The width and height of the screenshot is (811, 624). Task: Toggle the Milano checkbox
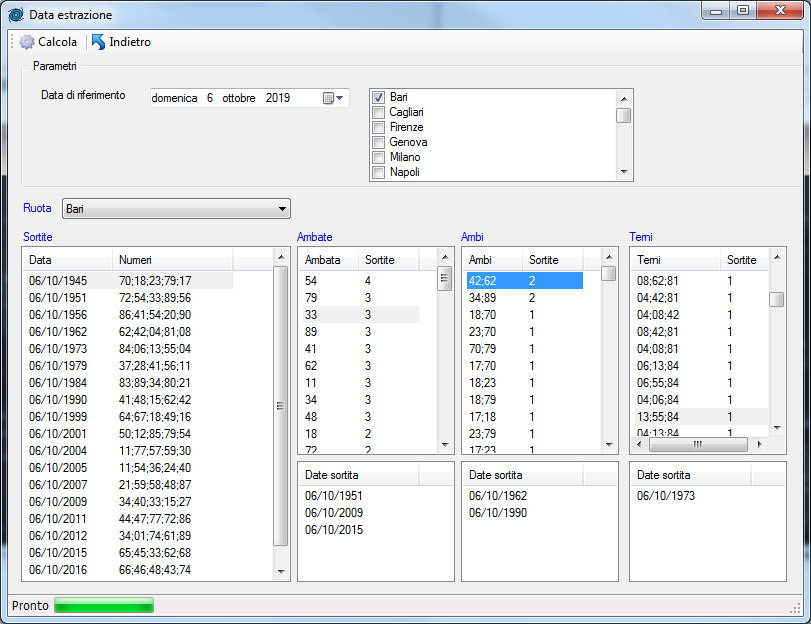pos(379,157)
